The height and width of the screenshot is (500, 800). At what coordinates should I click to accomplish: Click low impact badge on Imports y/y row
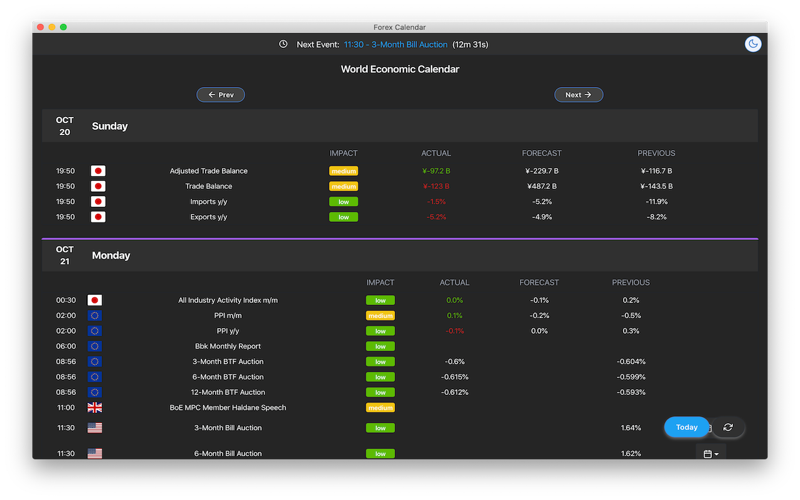click(343, 202)
